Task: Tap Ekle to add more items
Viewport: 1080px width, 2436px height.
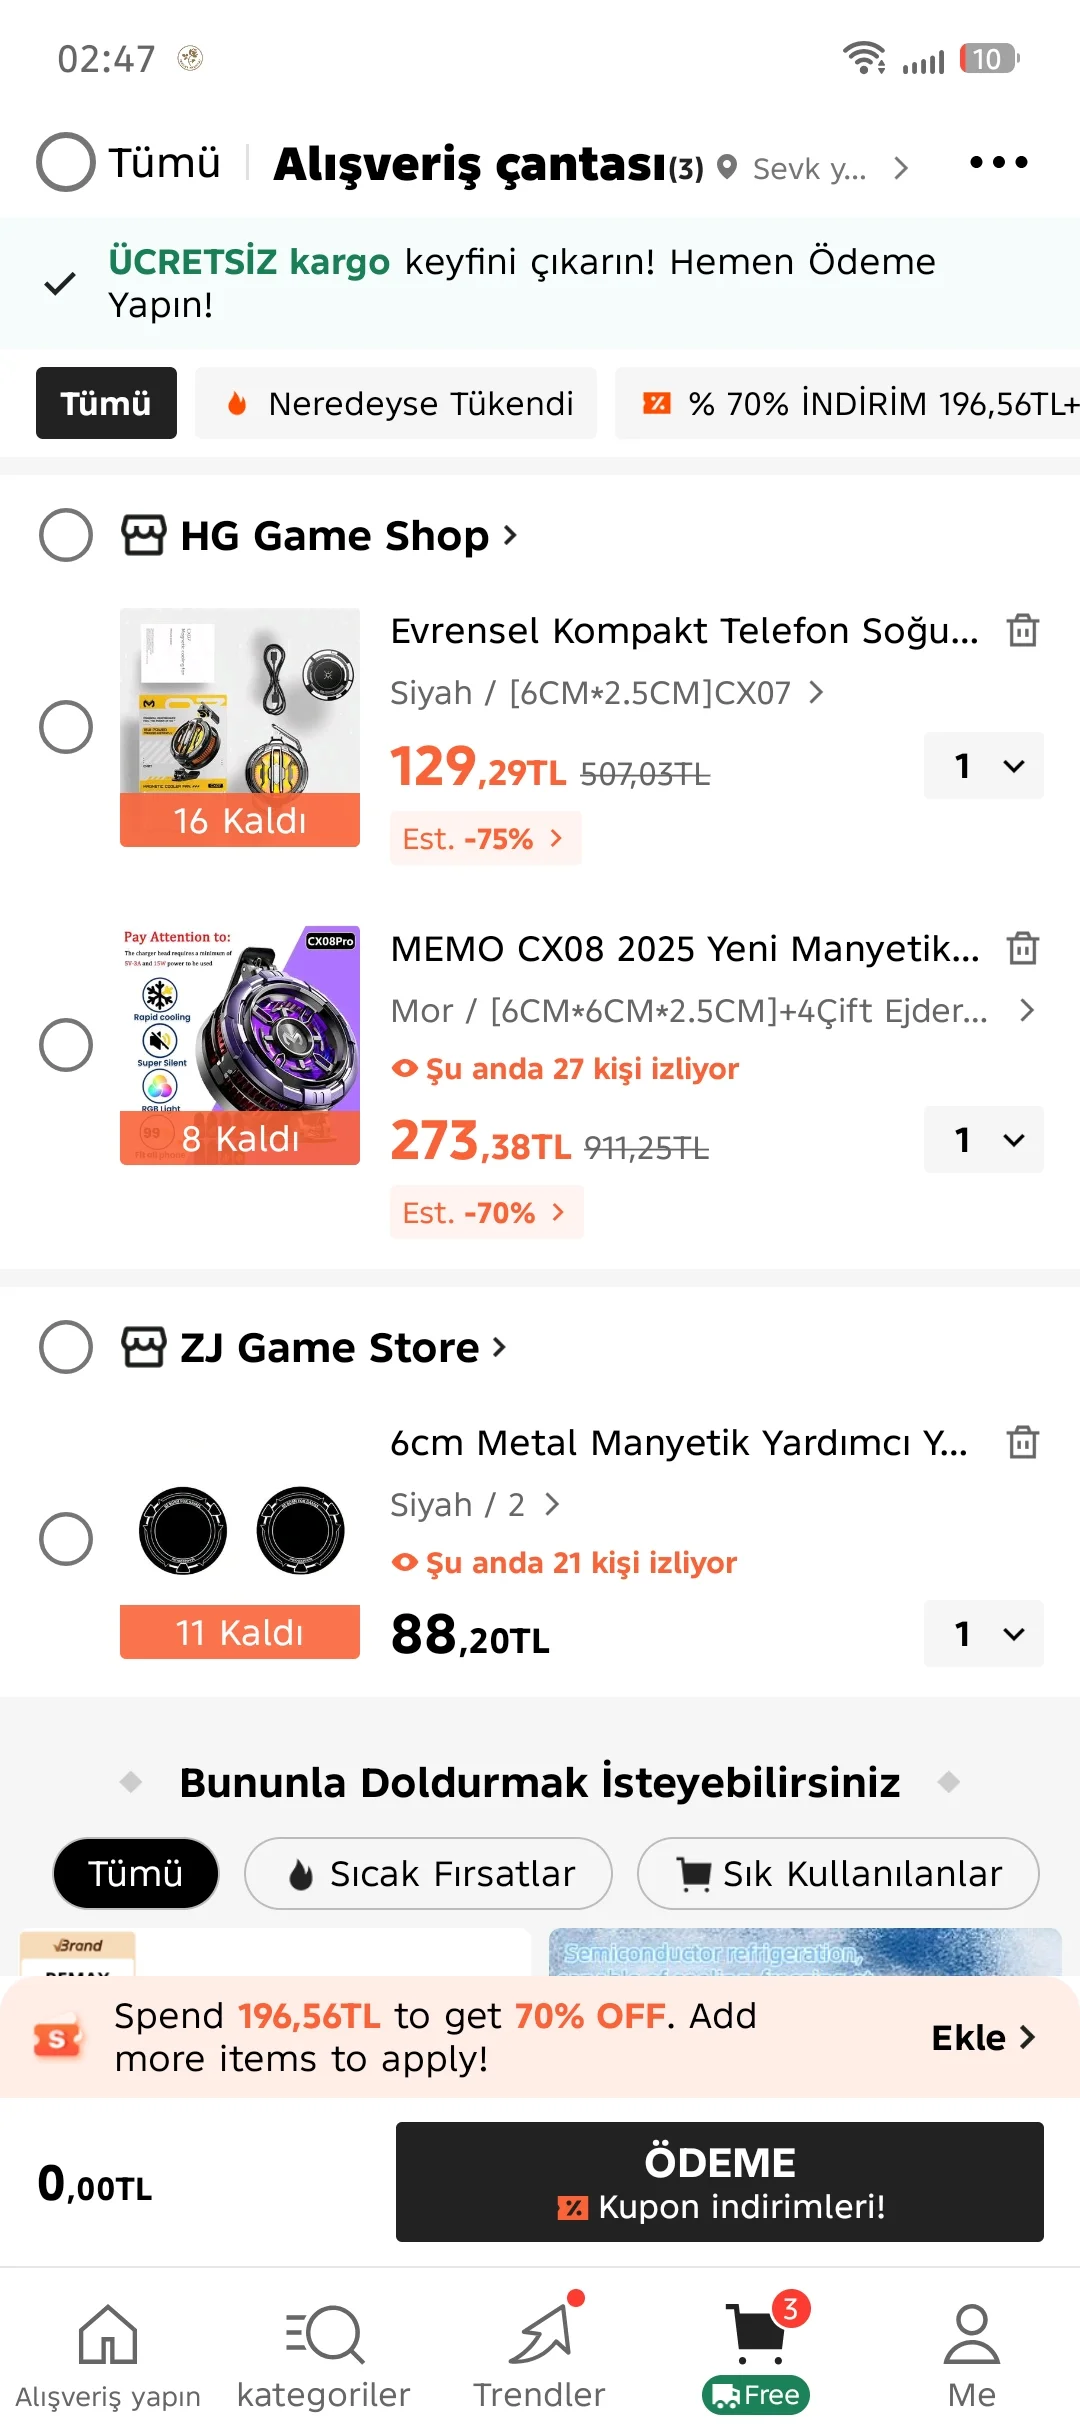Action: click(982, 2037)
